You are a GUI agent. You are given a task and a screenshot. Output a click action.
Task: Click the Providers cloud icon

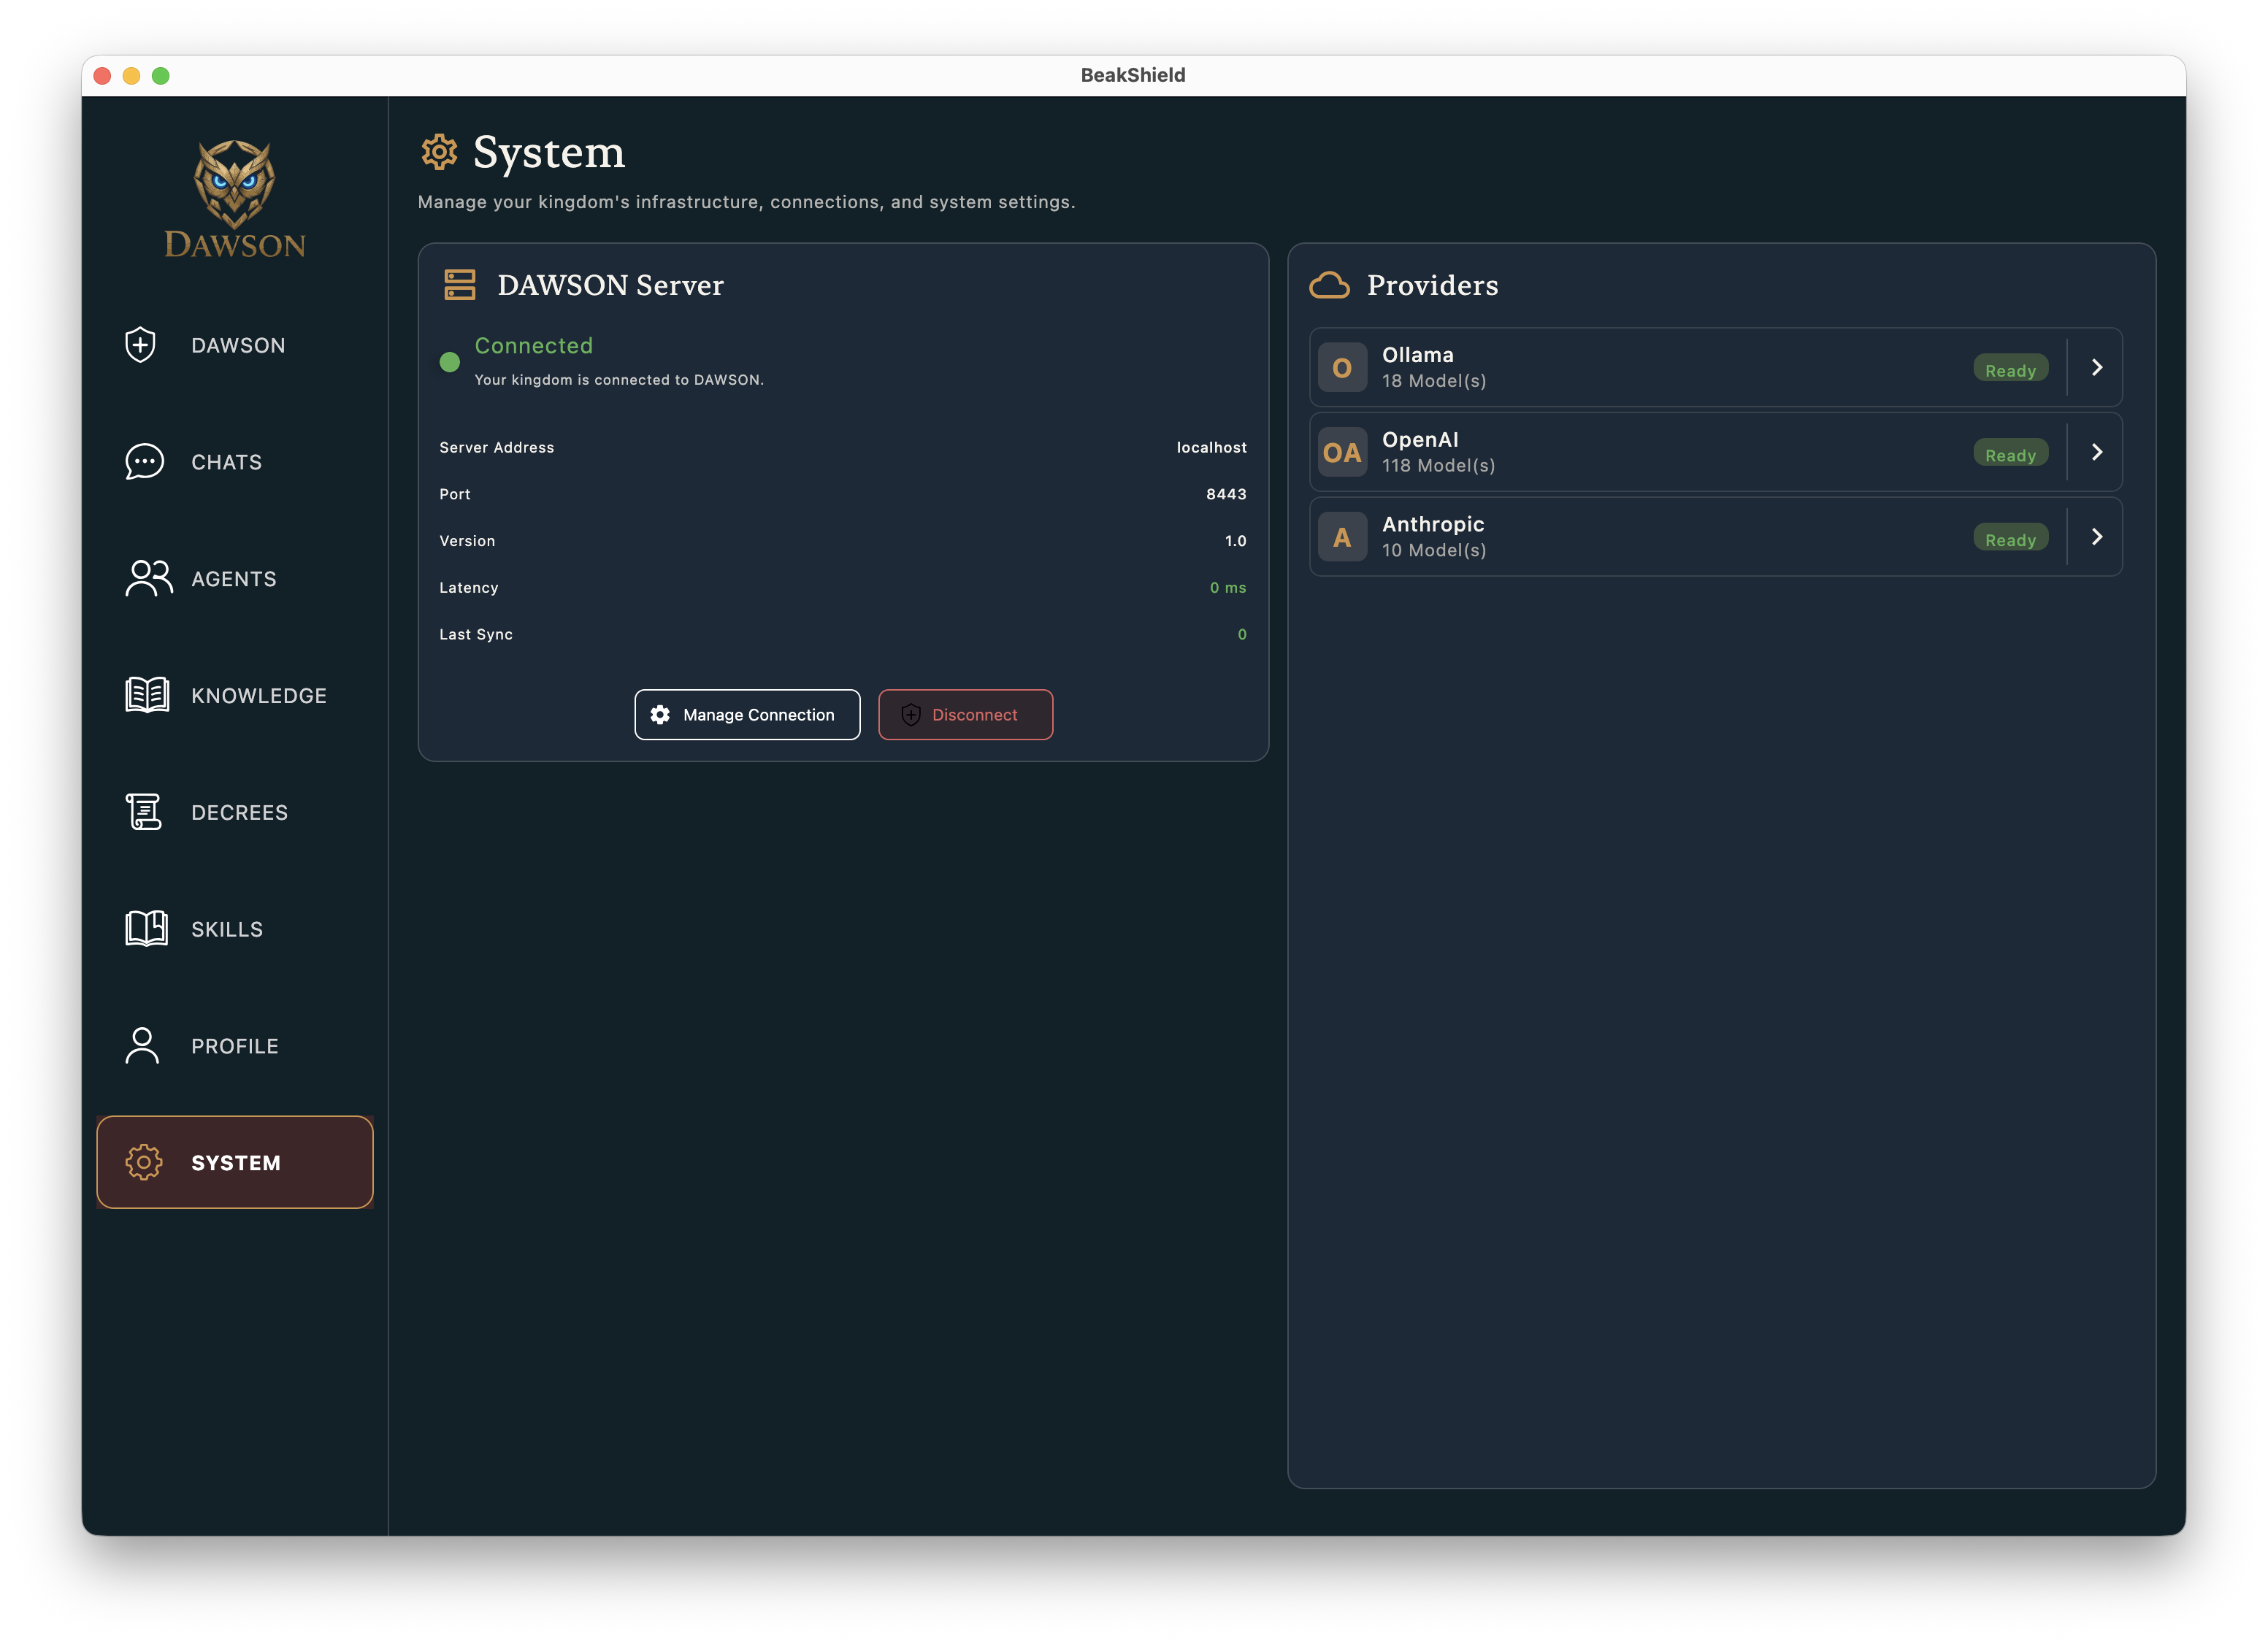coord(1330,285)
